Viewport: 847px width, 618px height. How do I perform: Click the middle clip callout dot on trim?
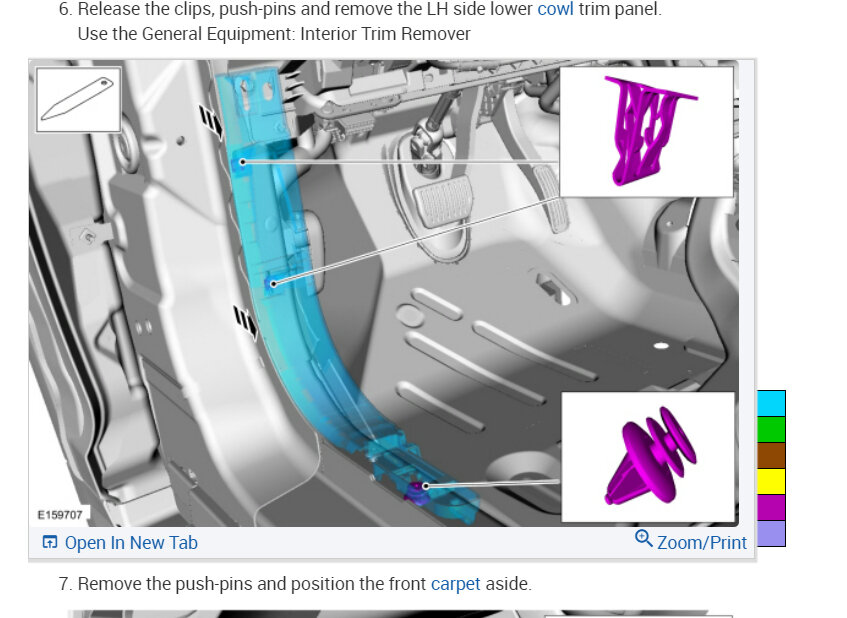273,284
